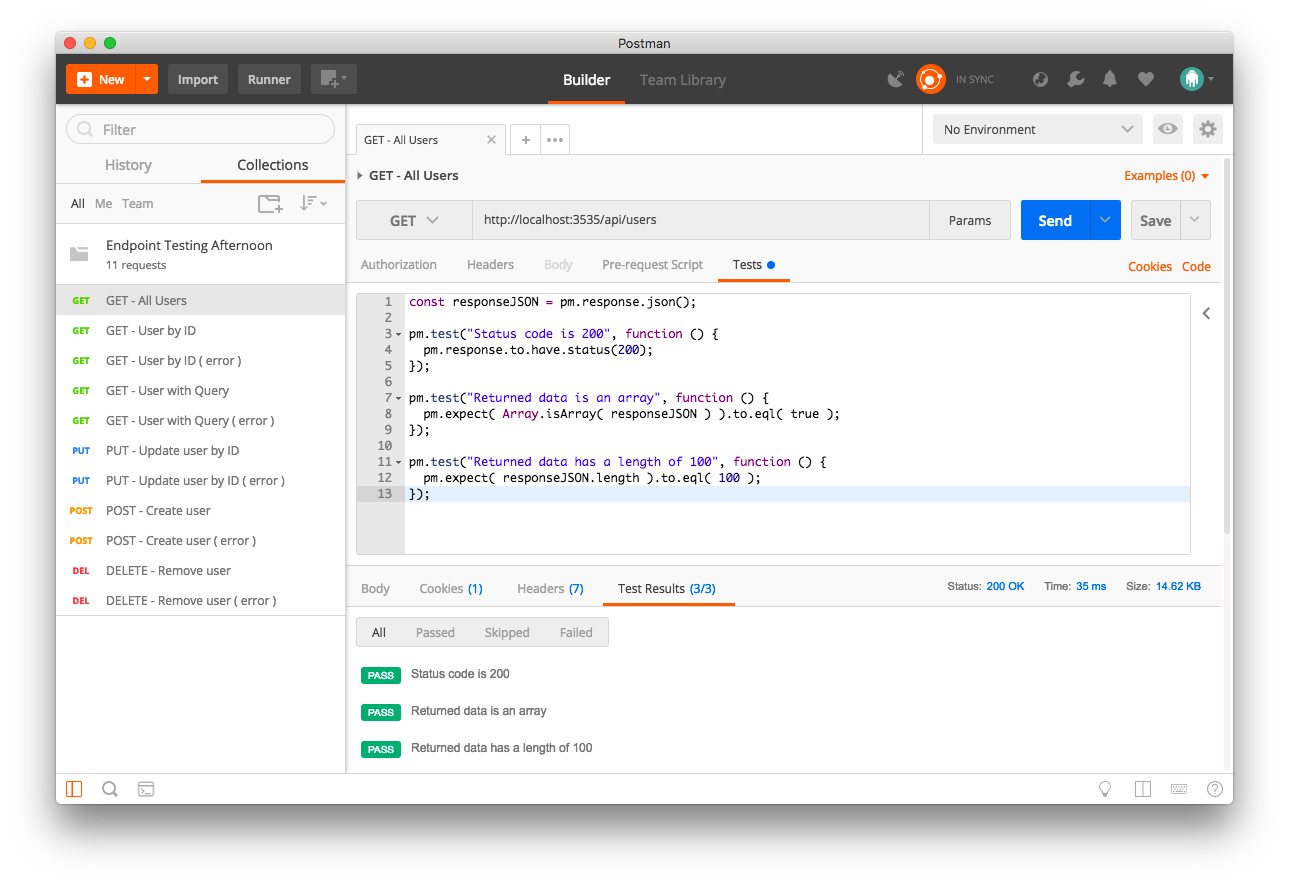Open the HTTP method GET dropdown
Viewport: 1289px width, 884px height.
(414, 220)
